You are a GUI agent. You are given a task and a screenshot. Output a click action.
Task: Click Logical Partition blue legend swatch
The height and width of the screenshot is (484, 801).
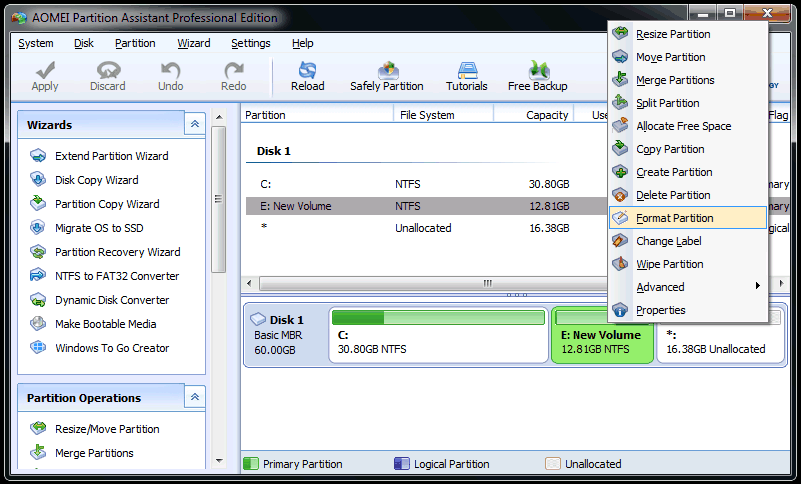(x=402, y=464)
